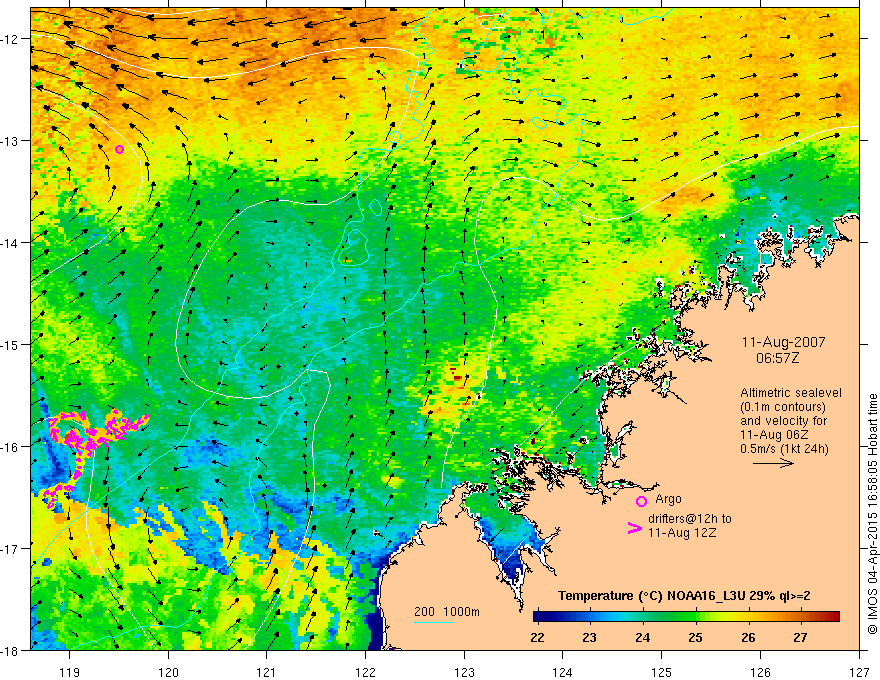
Task: Click the color bar label '22'
Action: (537, 637)
